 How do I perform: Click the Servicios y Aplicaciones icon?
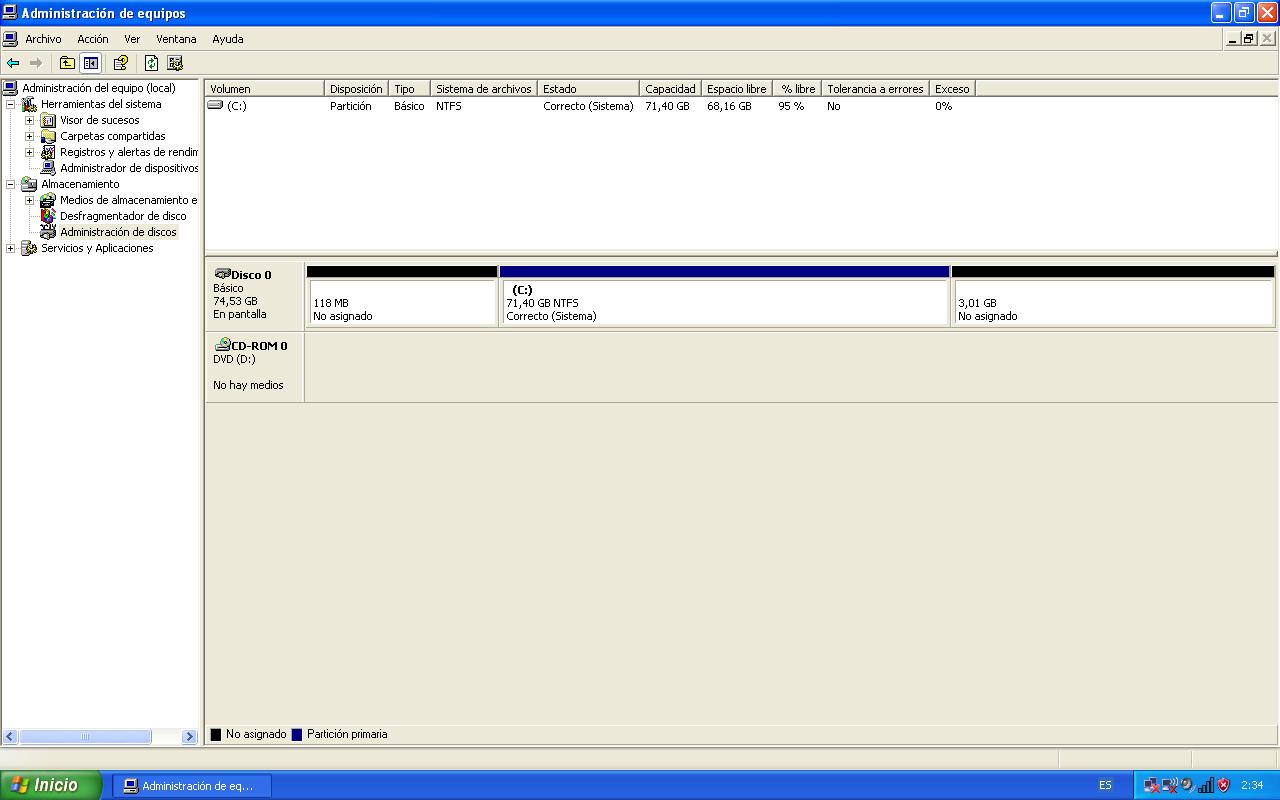[x=29, y=248]
